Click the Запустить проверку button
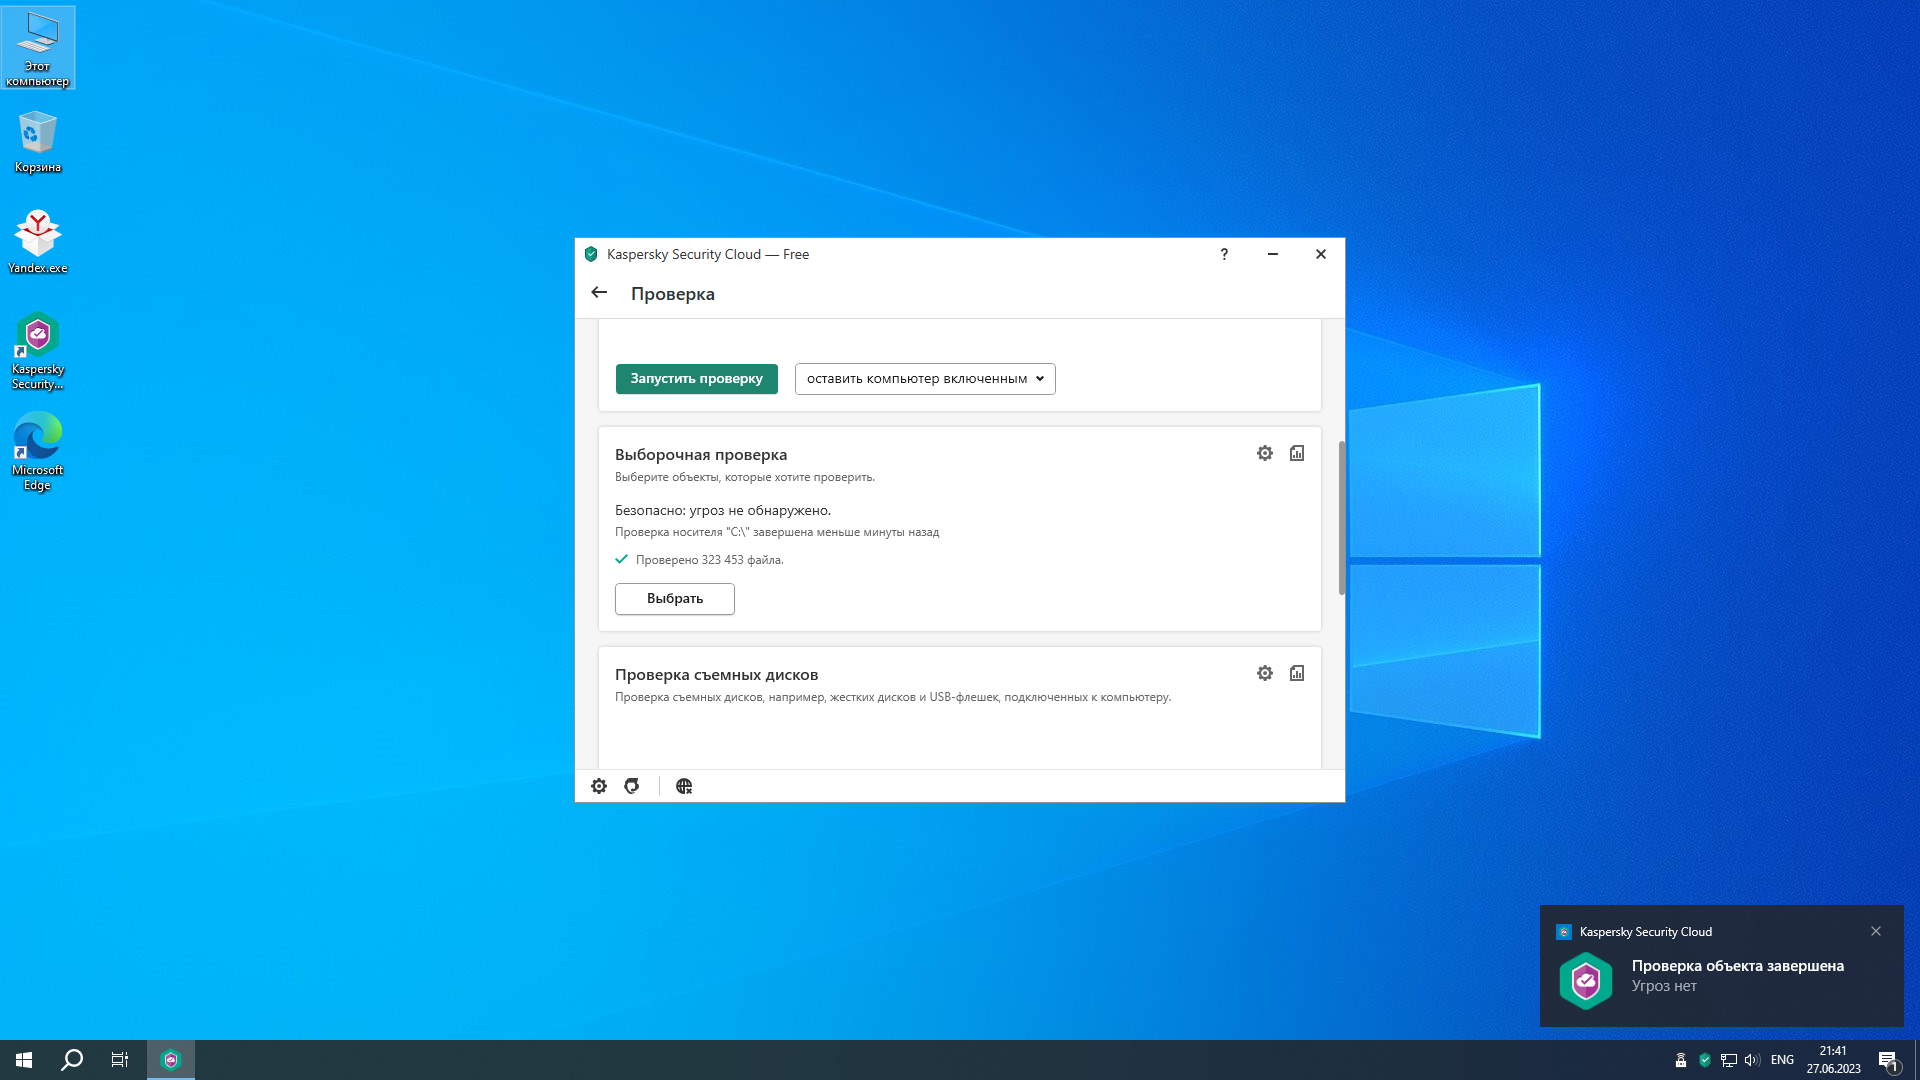Screen dimensions: 1920x1080 click(696, 378)
